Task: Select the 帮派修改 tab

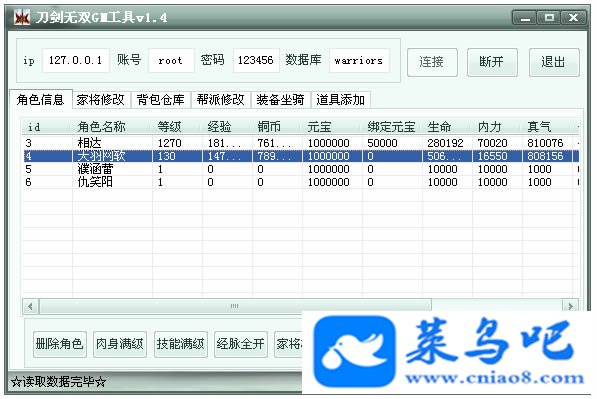Action: coord(220,100)
